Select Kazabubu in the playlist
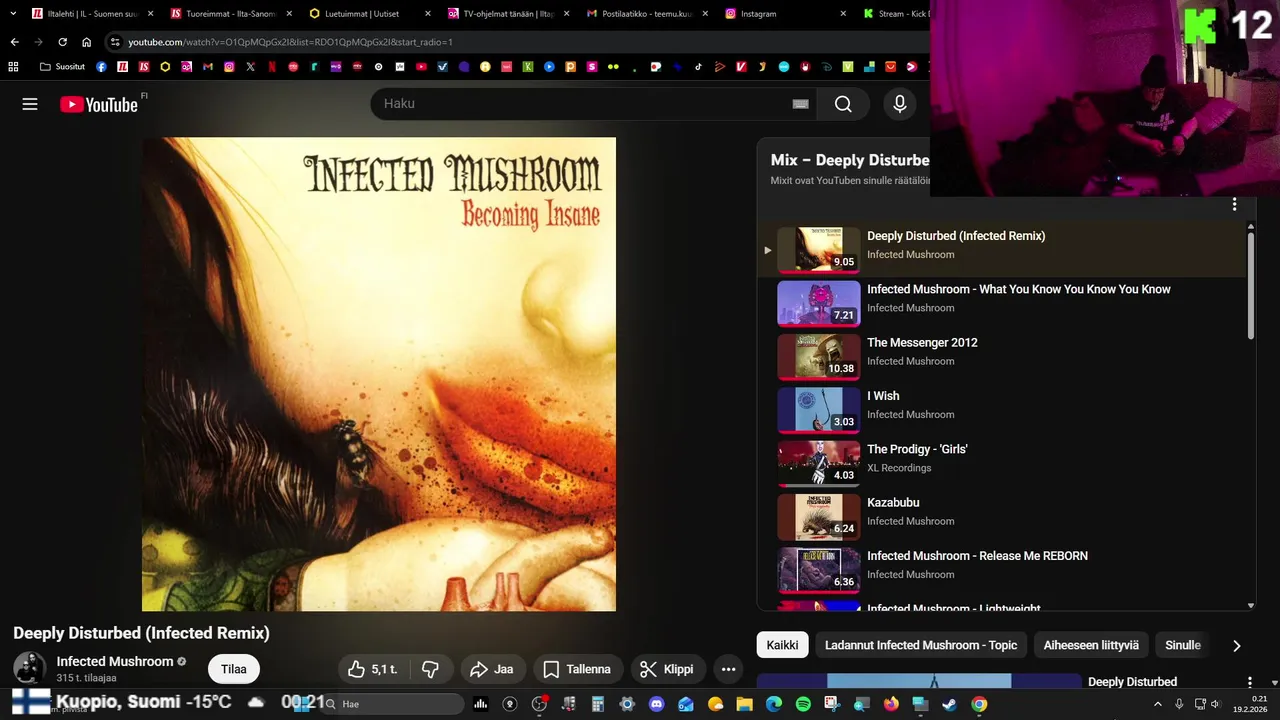The width and height of the screenshot is (1280, 720). (1003, 515)
